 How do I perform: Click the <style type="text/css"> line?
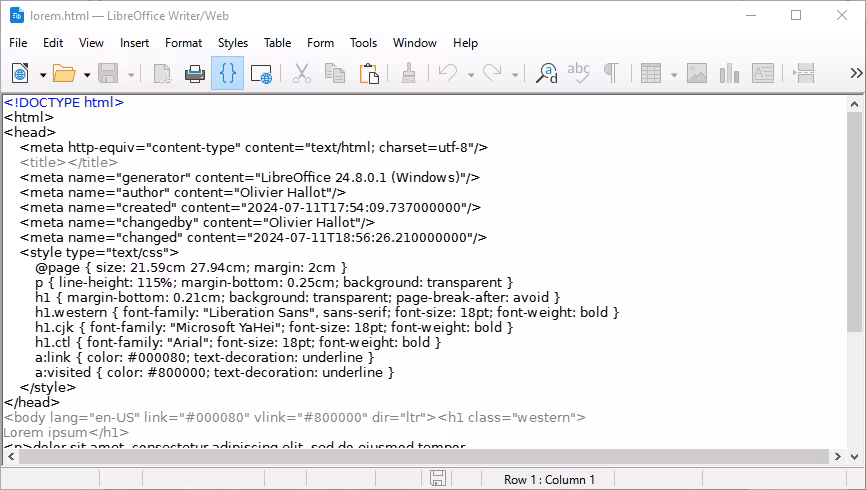coord(99,252)
